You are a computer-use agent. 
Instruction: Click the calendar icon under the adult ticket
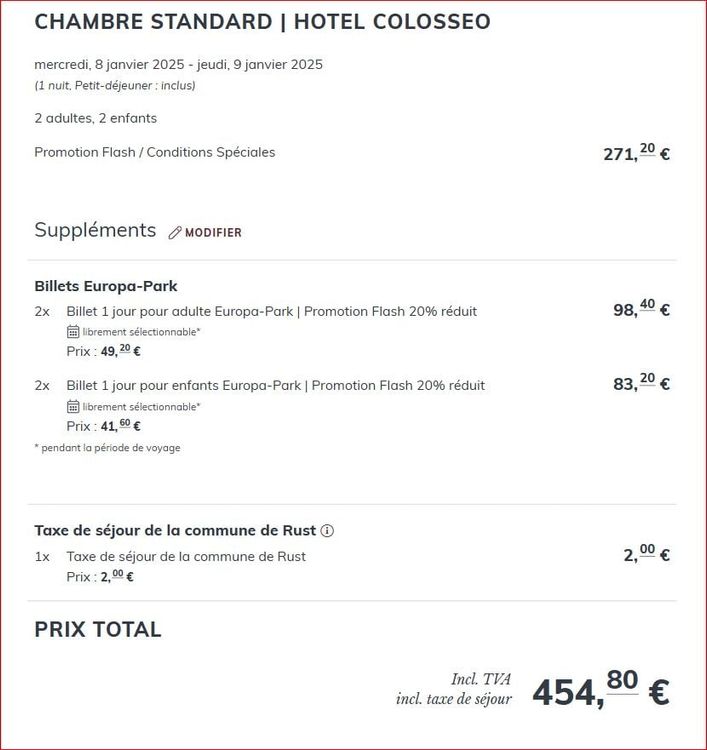pyautogui.click(x=73, y=332)
